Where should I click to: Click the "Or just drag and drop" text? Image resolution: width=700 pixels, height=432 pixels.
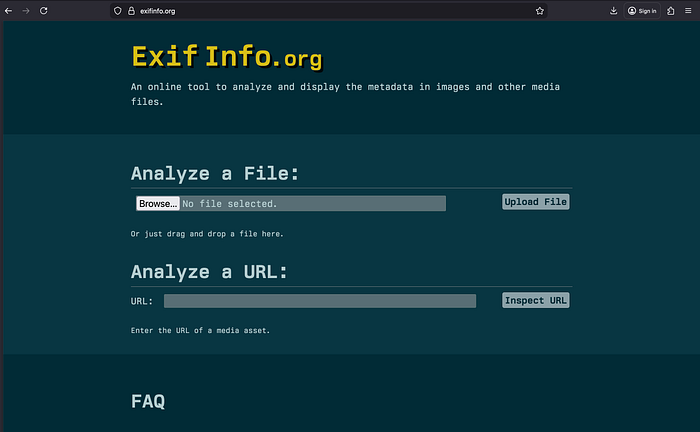207,234
